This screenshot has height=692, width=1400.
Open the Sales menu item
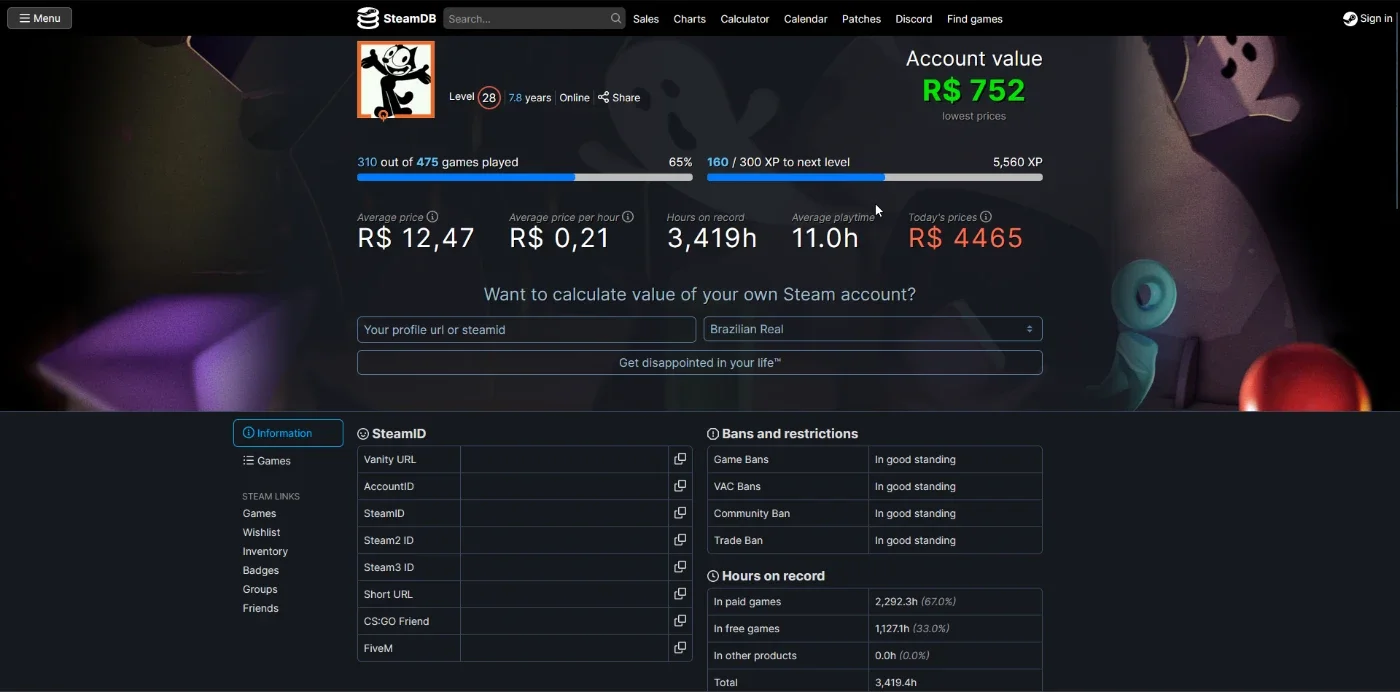(646, 19)
